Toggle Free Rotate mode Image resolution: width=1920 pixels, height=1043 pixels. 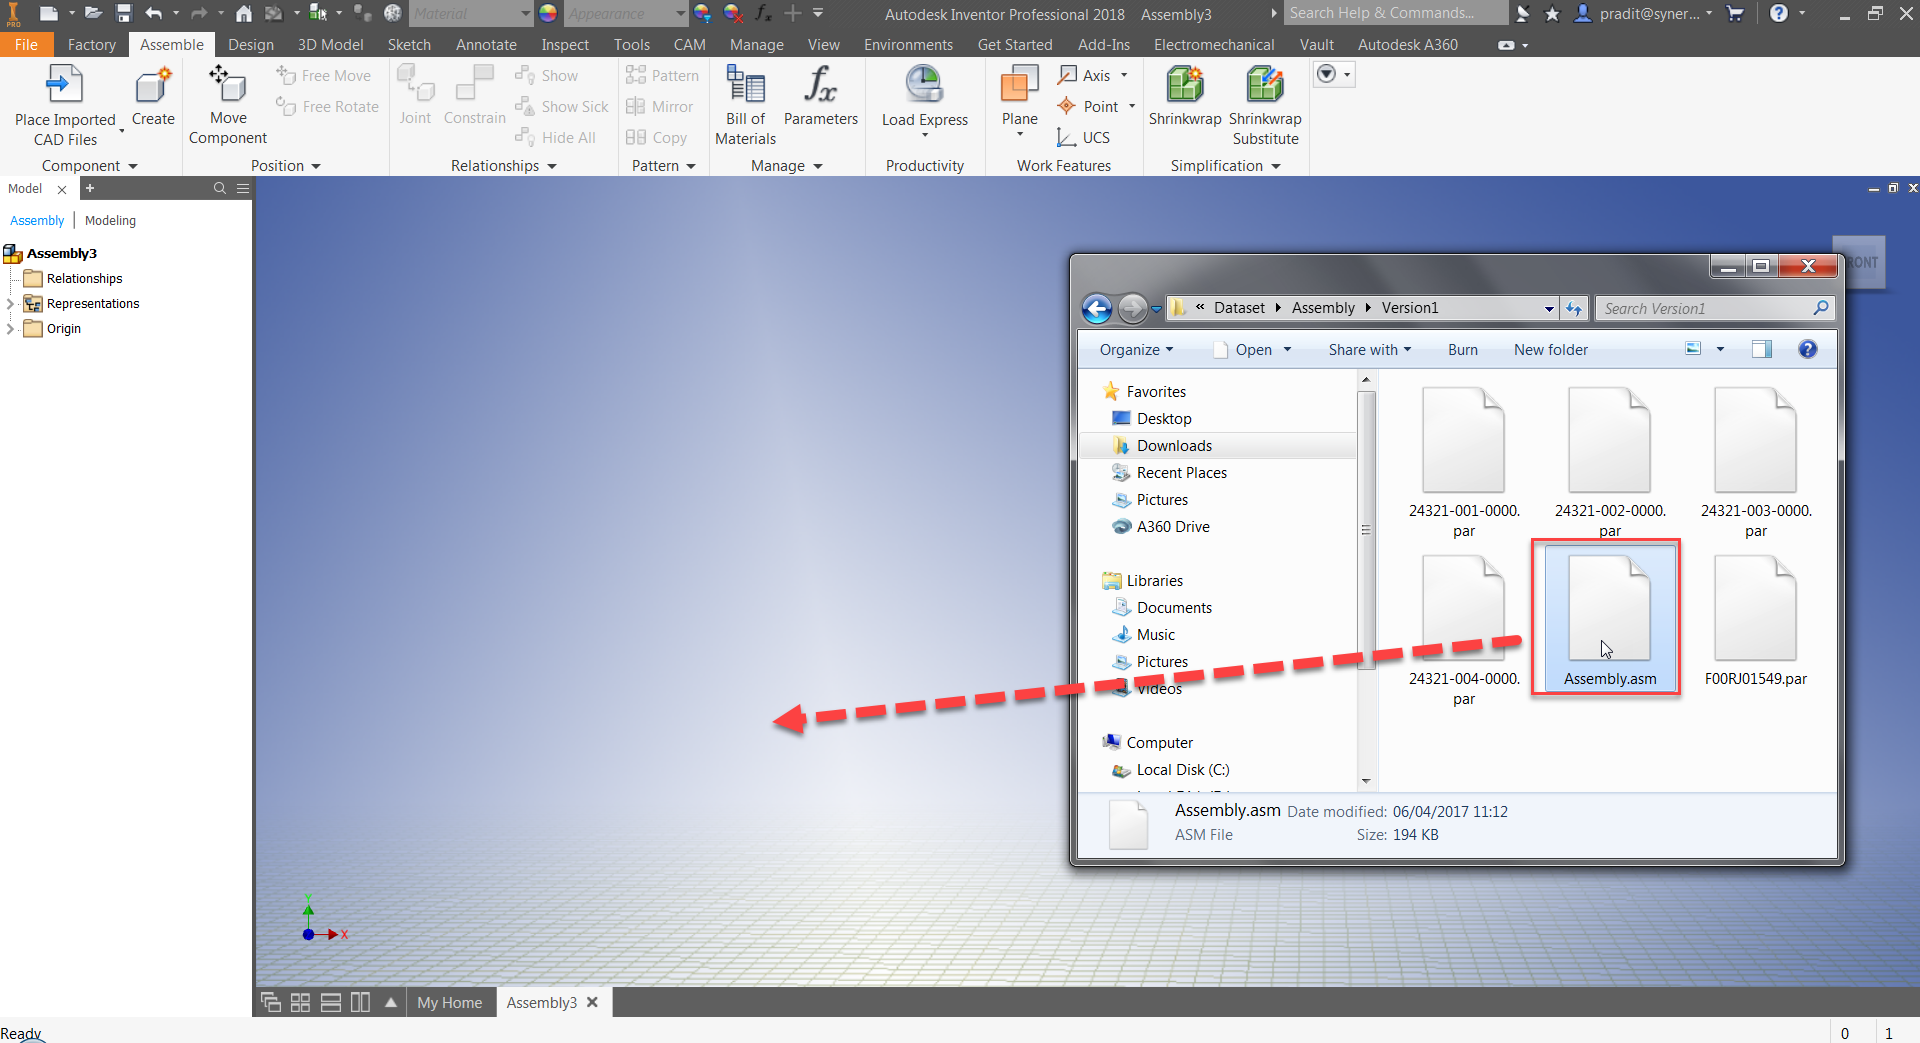pos(327,106)
